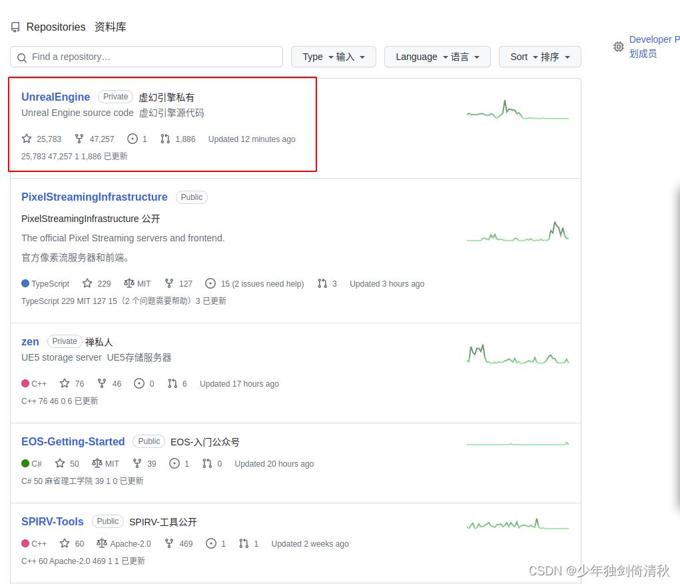Click zen pull requests count 6
Screen dimensions: 680x584
click(x=177, y=384)
